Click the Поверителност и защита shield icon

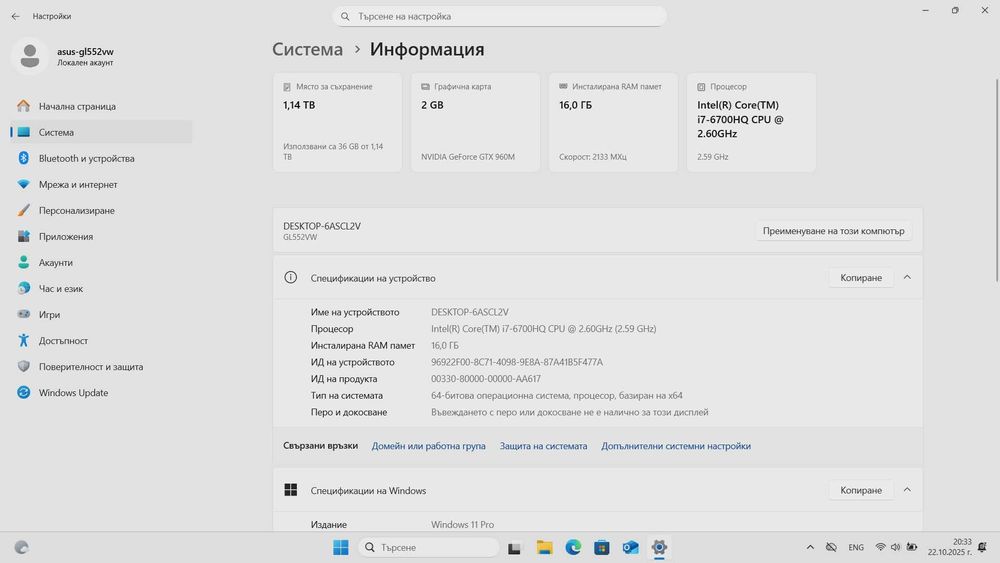24,367
